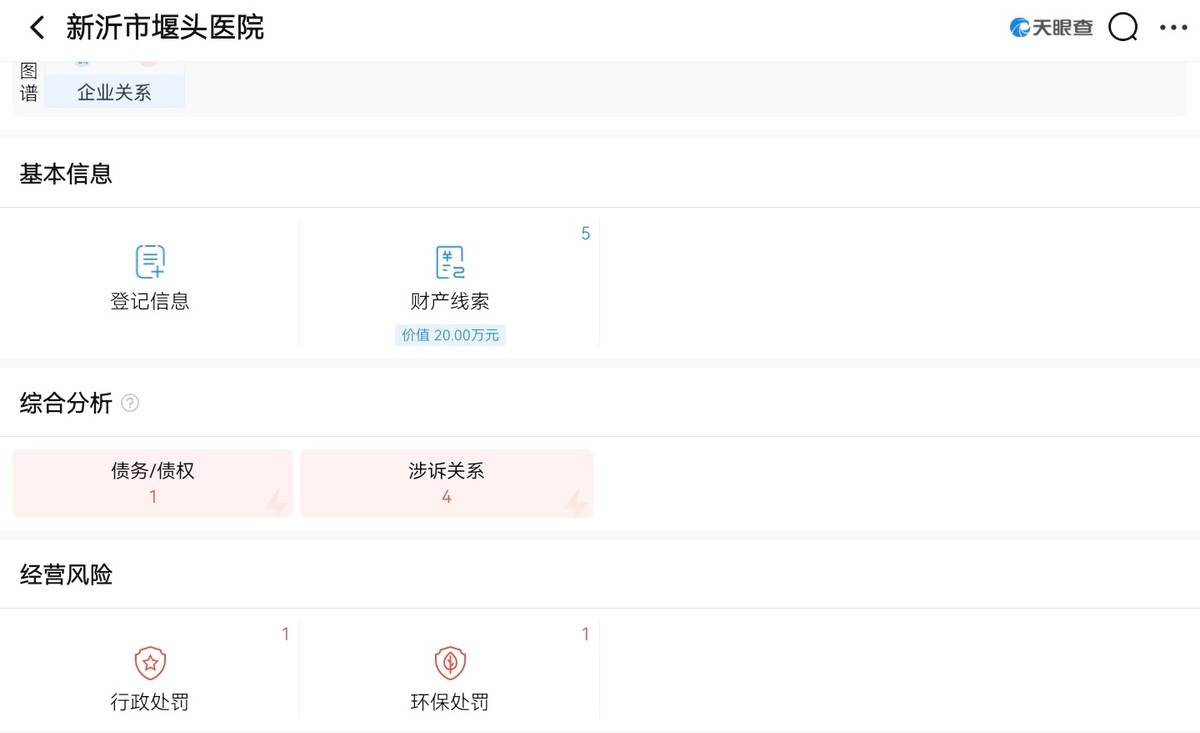This screenshot has width=1200, height=733.
Task: Click the red badge 1 on 行政处罚
Action: [285, 633]
